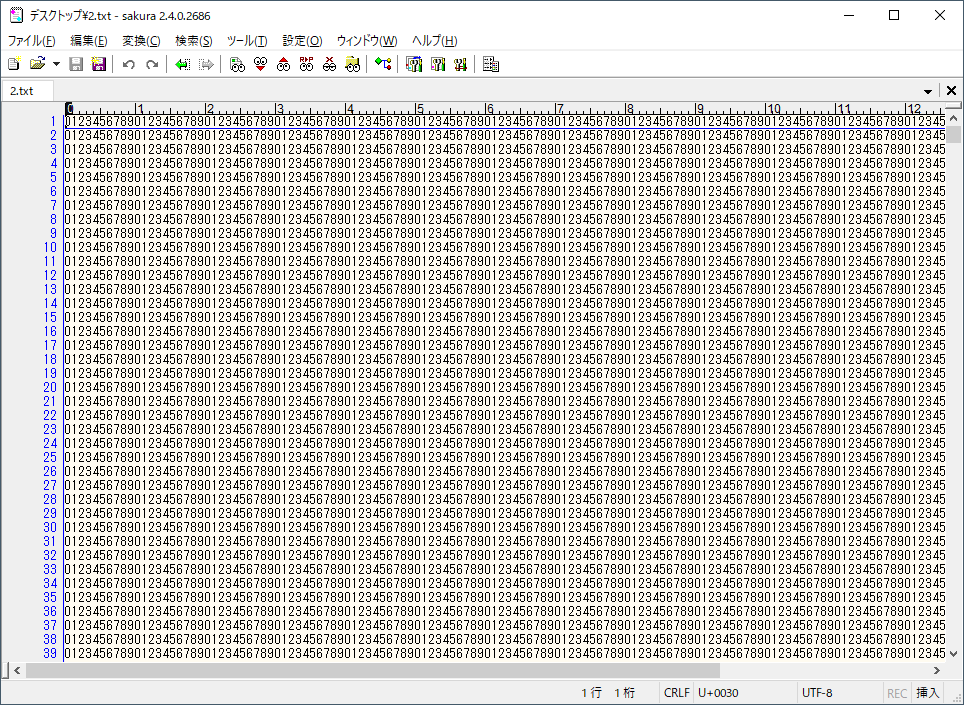Image resolution: width=964 pixels, height=705 pixels.
Task: Open the ツール(T) menu
Action: click(x=247, y=41)
